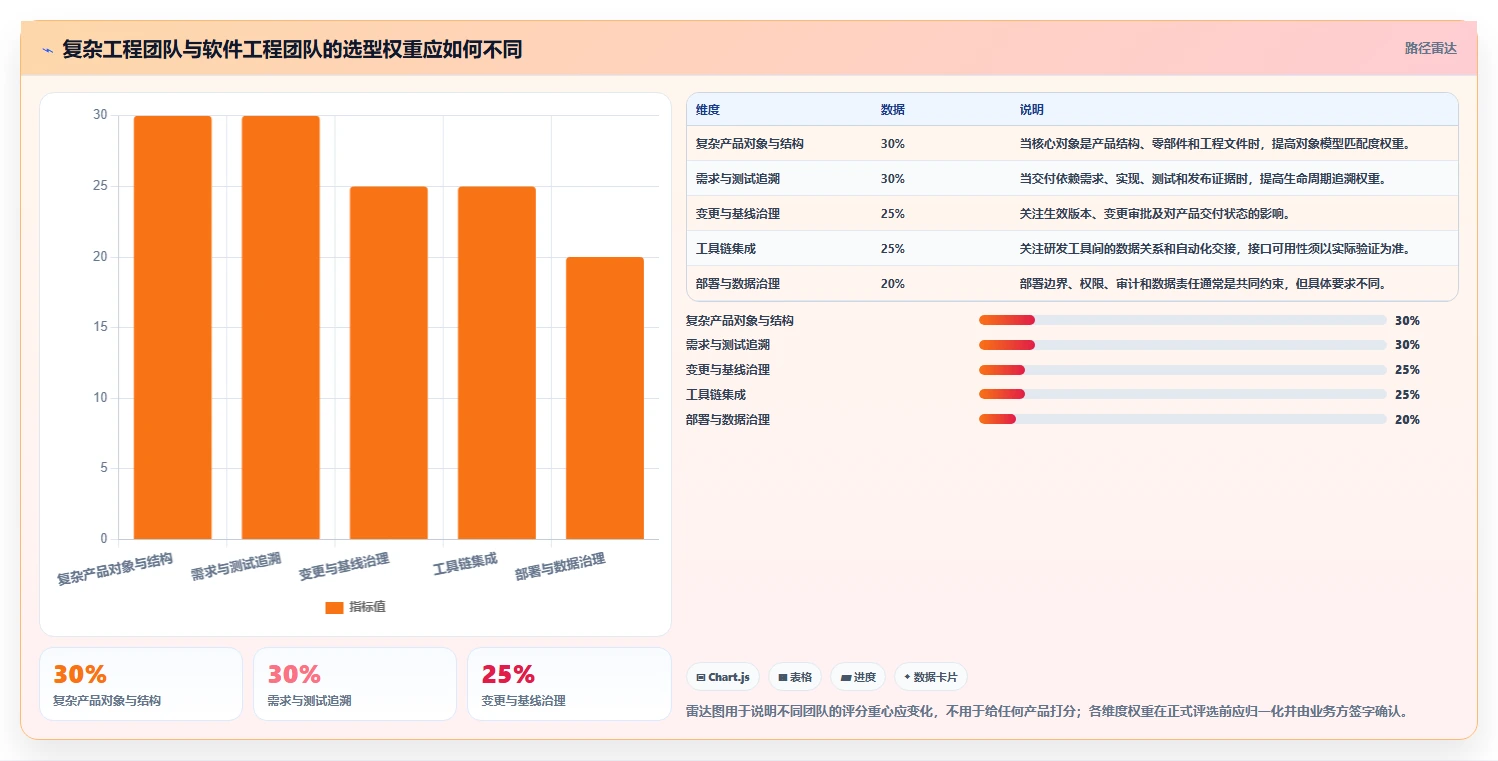The height and width of the screenshot is (761, 1498).
Task: Click the 部署与数据治理 chart bar
Action: pos(605,398)
